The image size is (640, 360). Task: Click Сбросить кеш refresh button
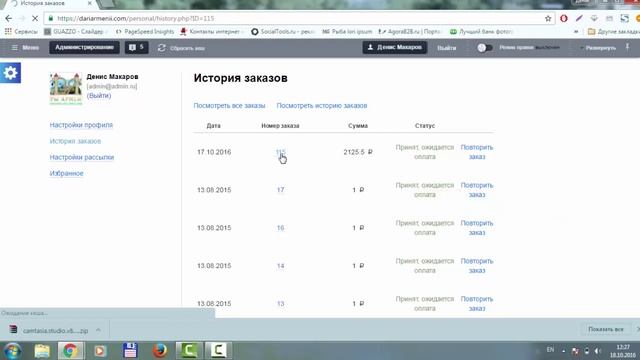tap(181, 48)
